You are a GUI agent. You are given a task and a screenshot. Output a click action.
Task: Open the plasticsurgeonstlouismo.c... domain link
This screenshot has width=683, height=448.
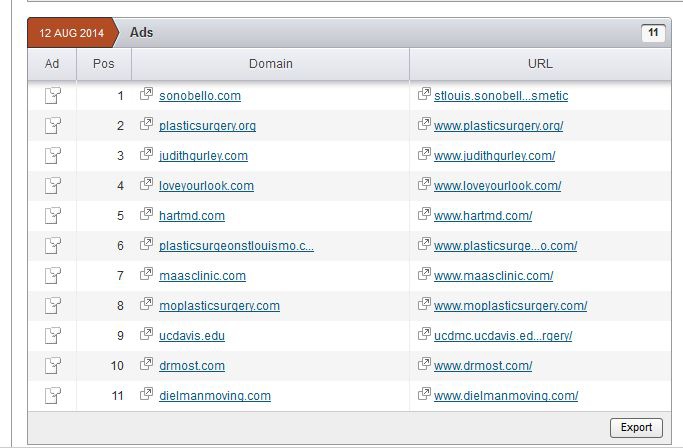point(236,246)
